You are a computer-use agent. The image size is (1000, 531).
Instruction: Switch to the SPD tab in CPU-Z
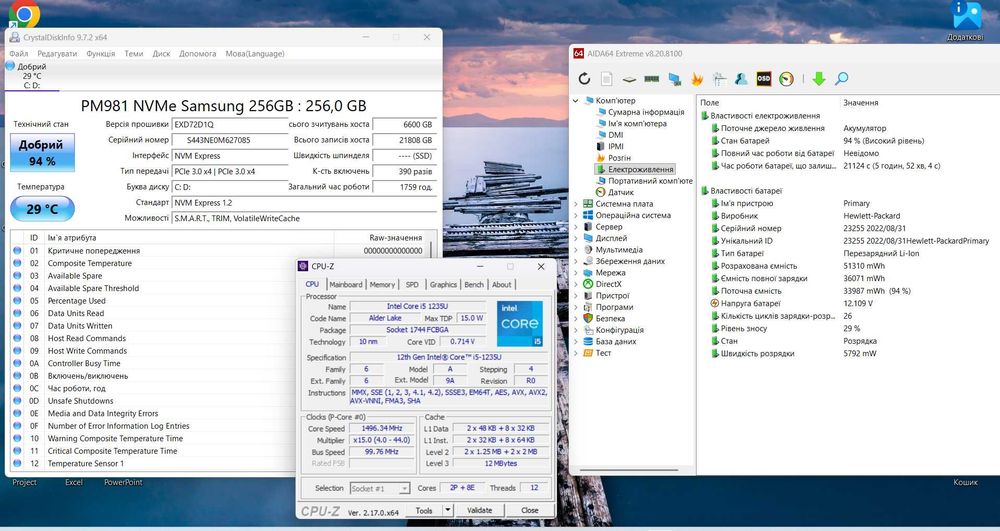(412, 284)
